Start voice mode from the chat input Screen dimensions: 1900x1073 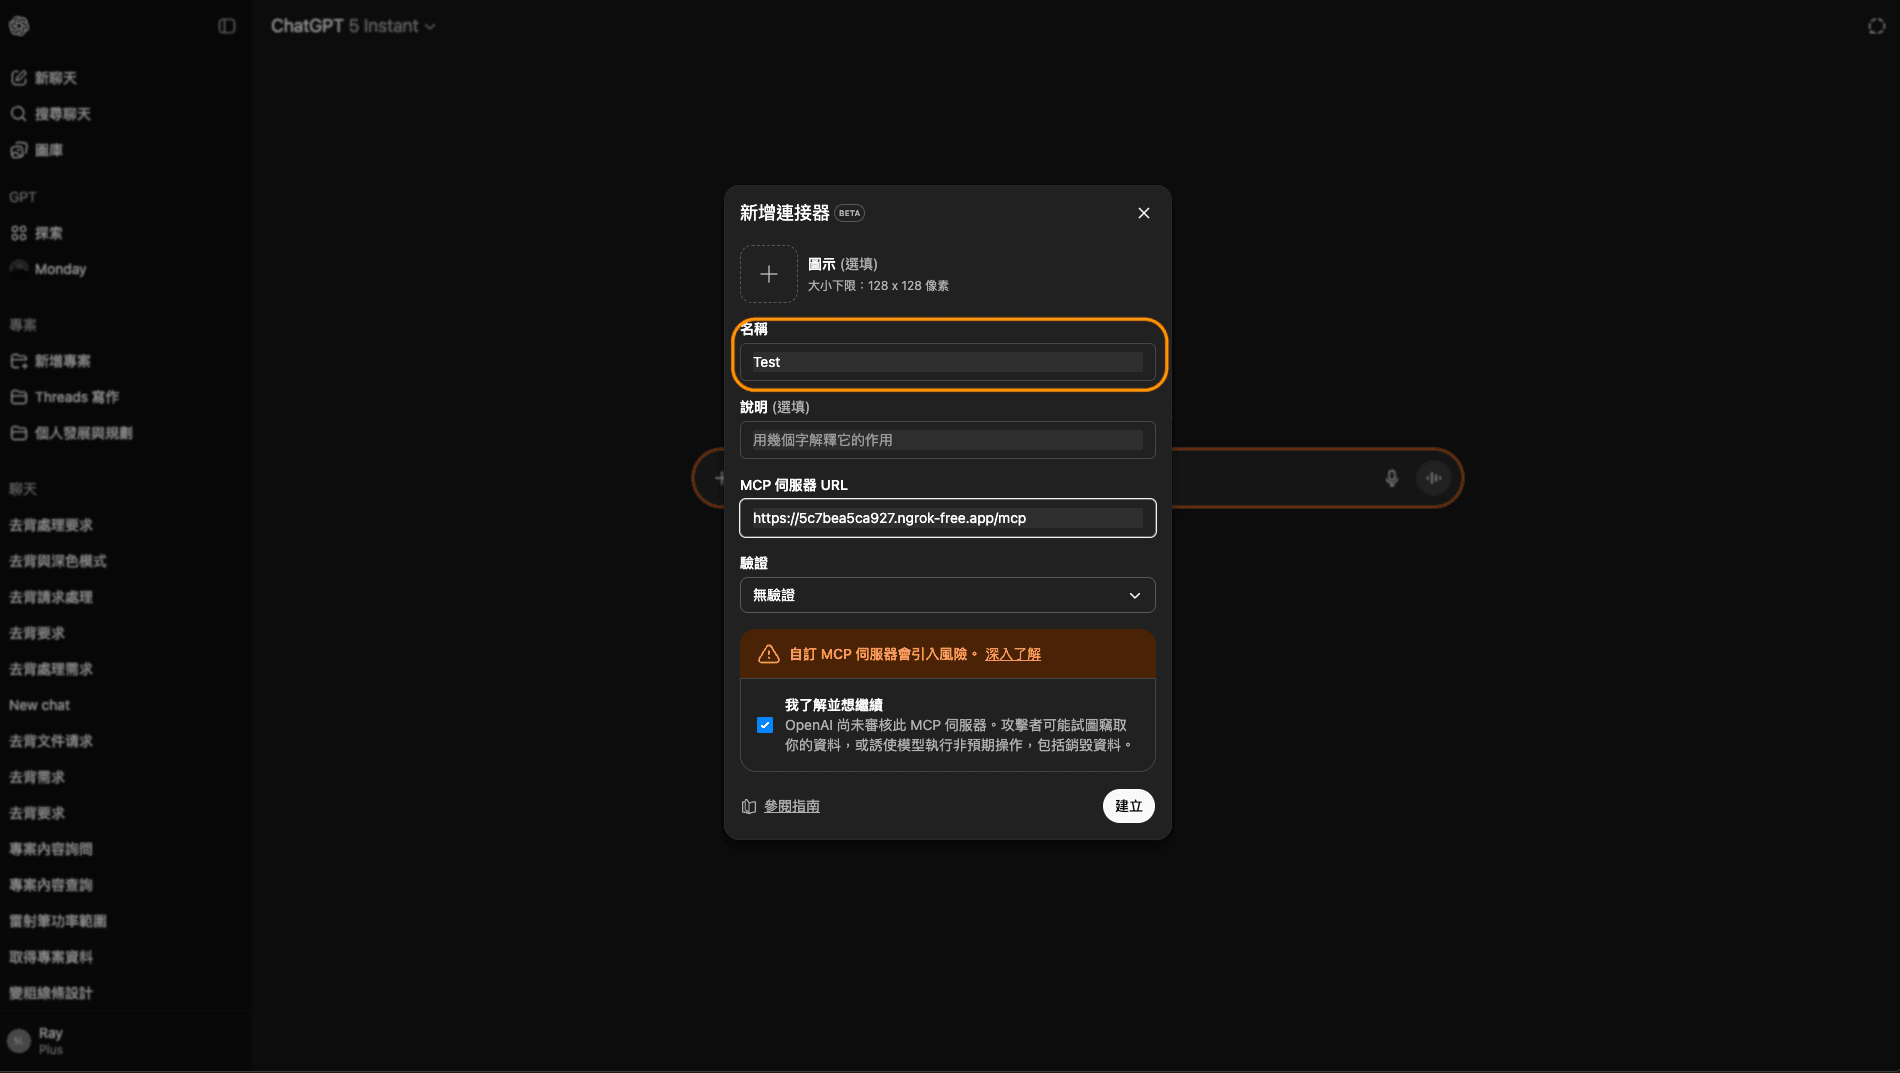[1434, 478]
